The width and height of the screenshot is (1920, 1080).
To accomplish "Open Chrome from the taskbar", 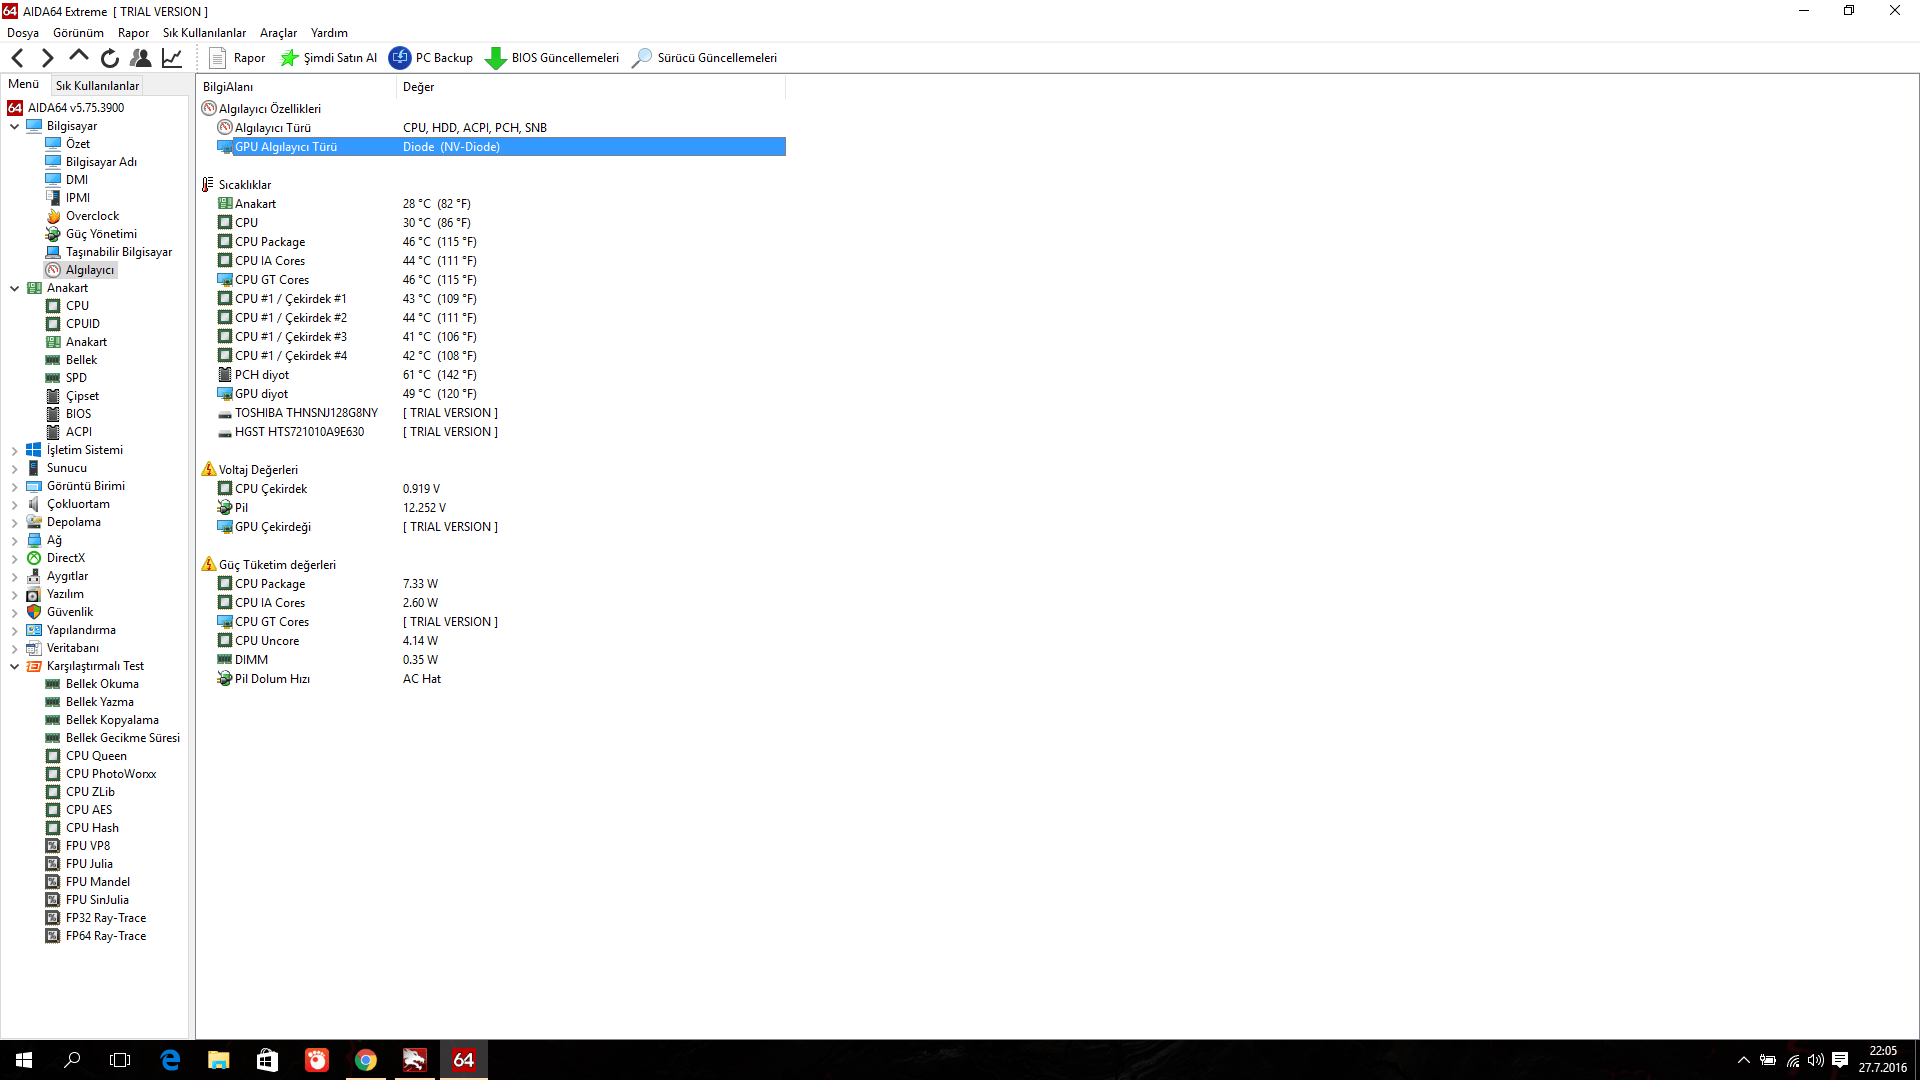I will (366, 1060).
